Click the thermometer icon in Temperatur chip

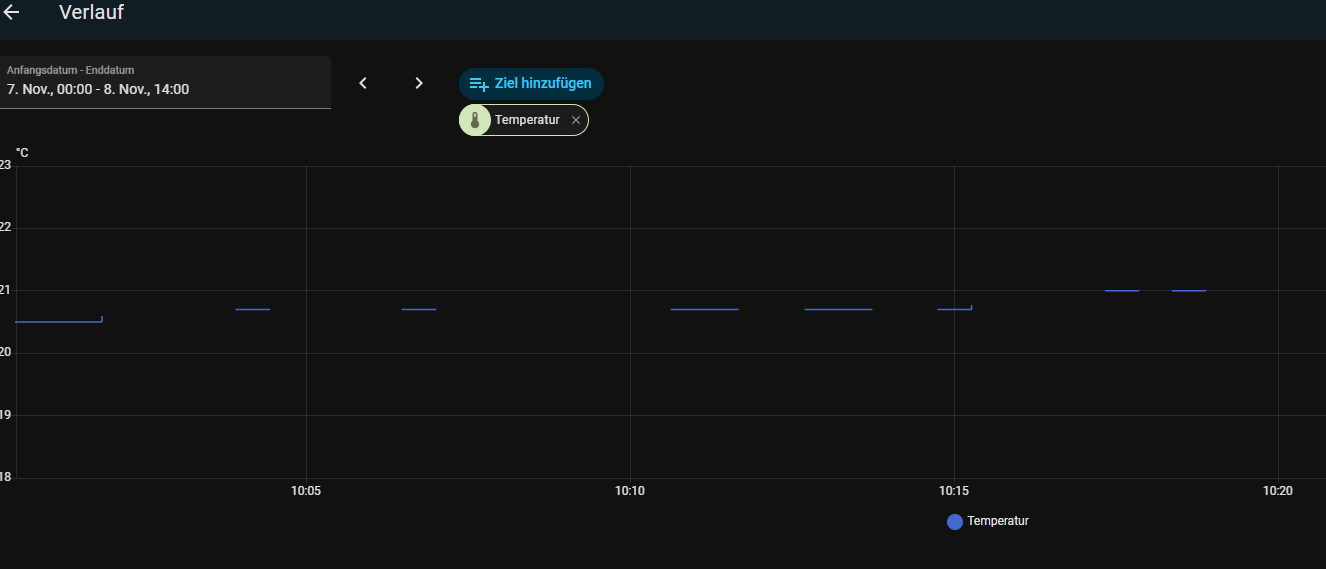tap(475, 120)
